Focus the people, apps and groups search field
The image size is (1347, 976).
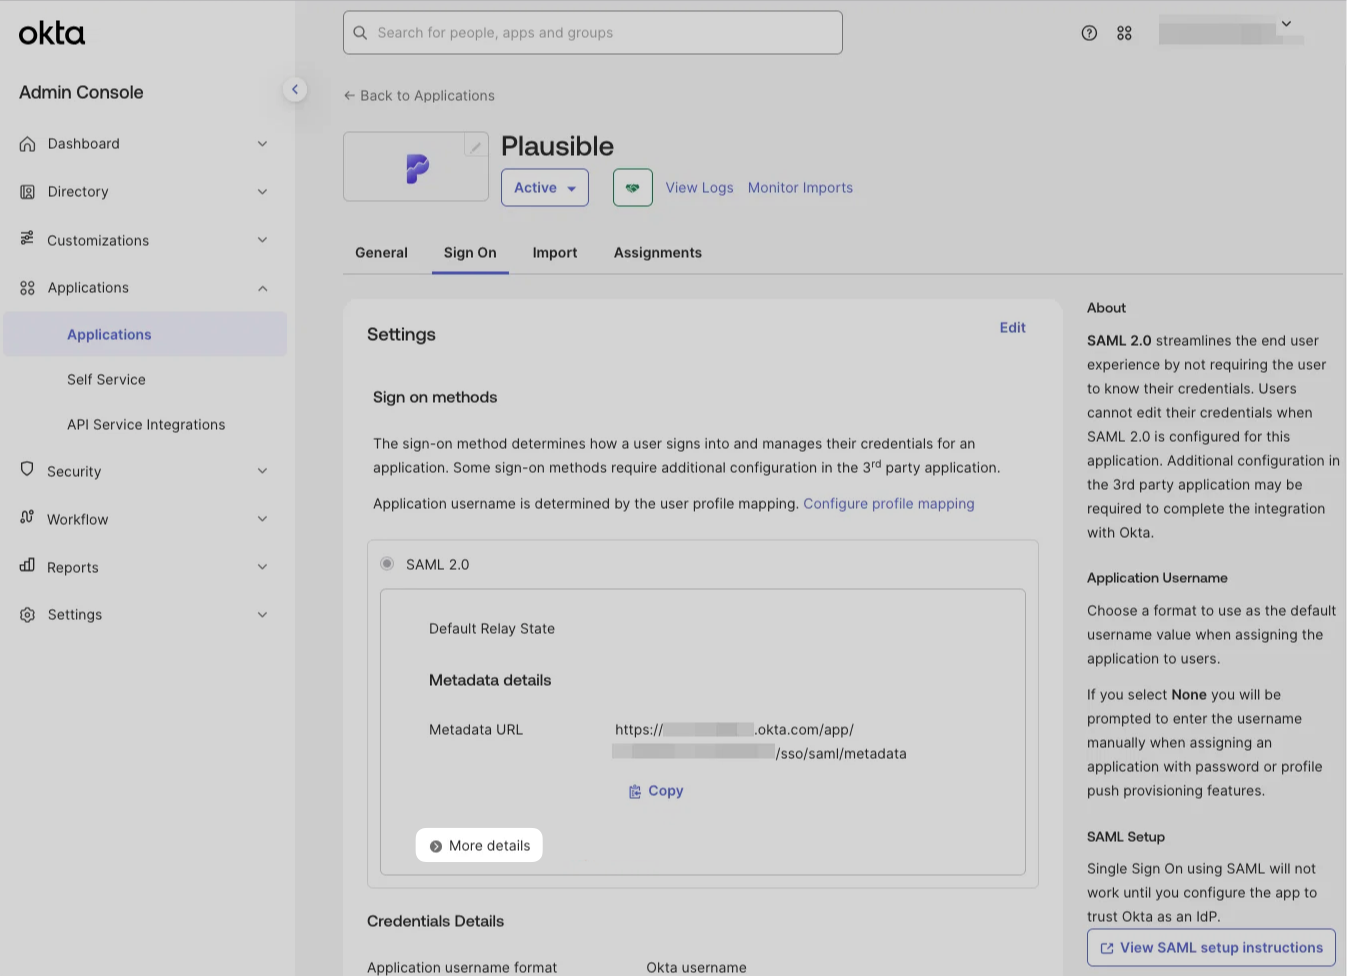click(x=593, y=33)
